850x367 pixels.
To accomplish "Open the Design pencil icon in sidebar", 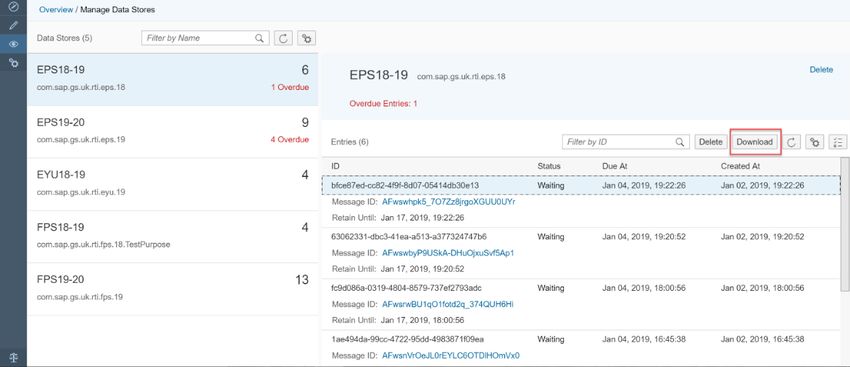I will [14, 25].
